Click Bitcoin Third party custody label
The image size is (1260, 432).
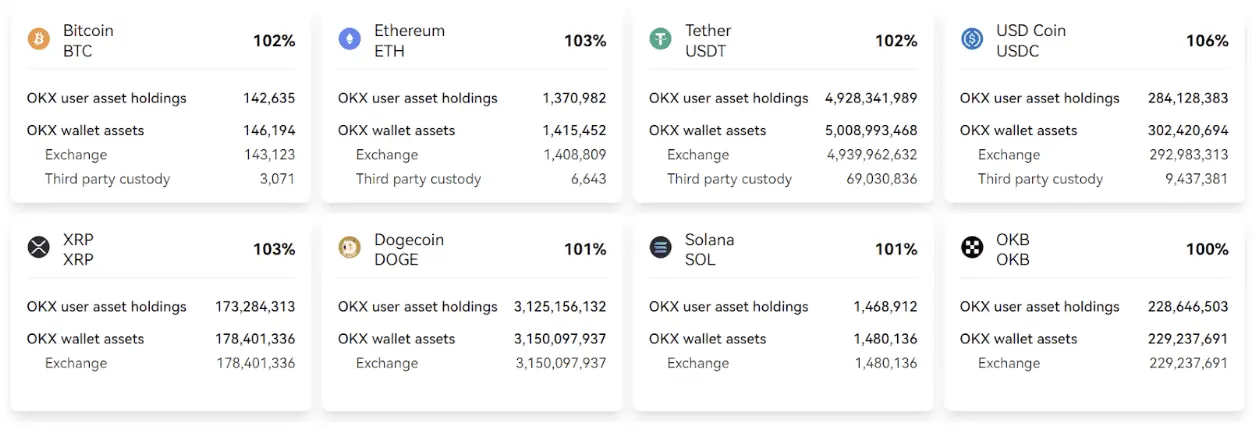[107, 179]
